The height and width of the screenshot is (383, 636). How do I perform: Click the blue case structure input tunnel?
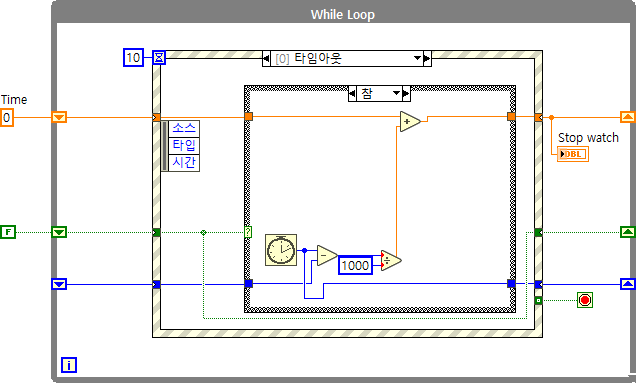tap(249, 284)
